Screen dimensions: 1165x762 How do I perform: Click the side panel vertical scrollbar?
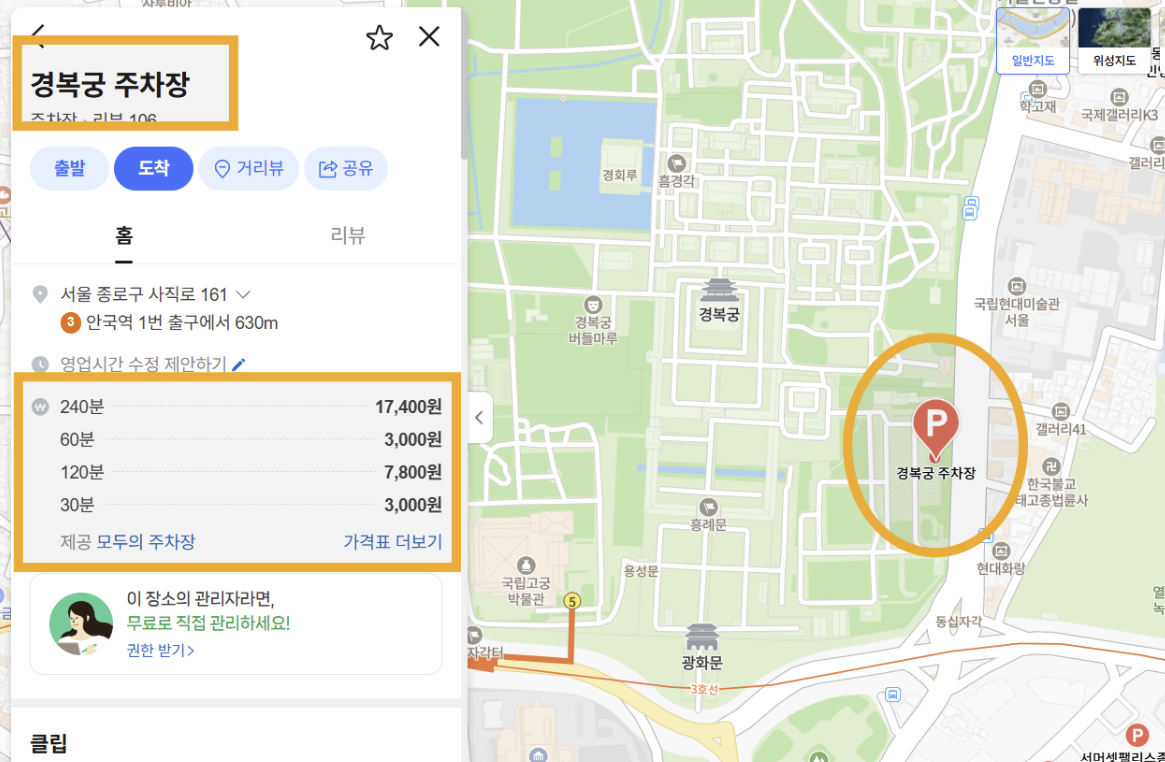[x=464, y=84]
